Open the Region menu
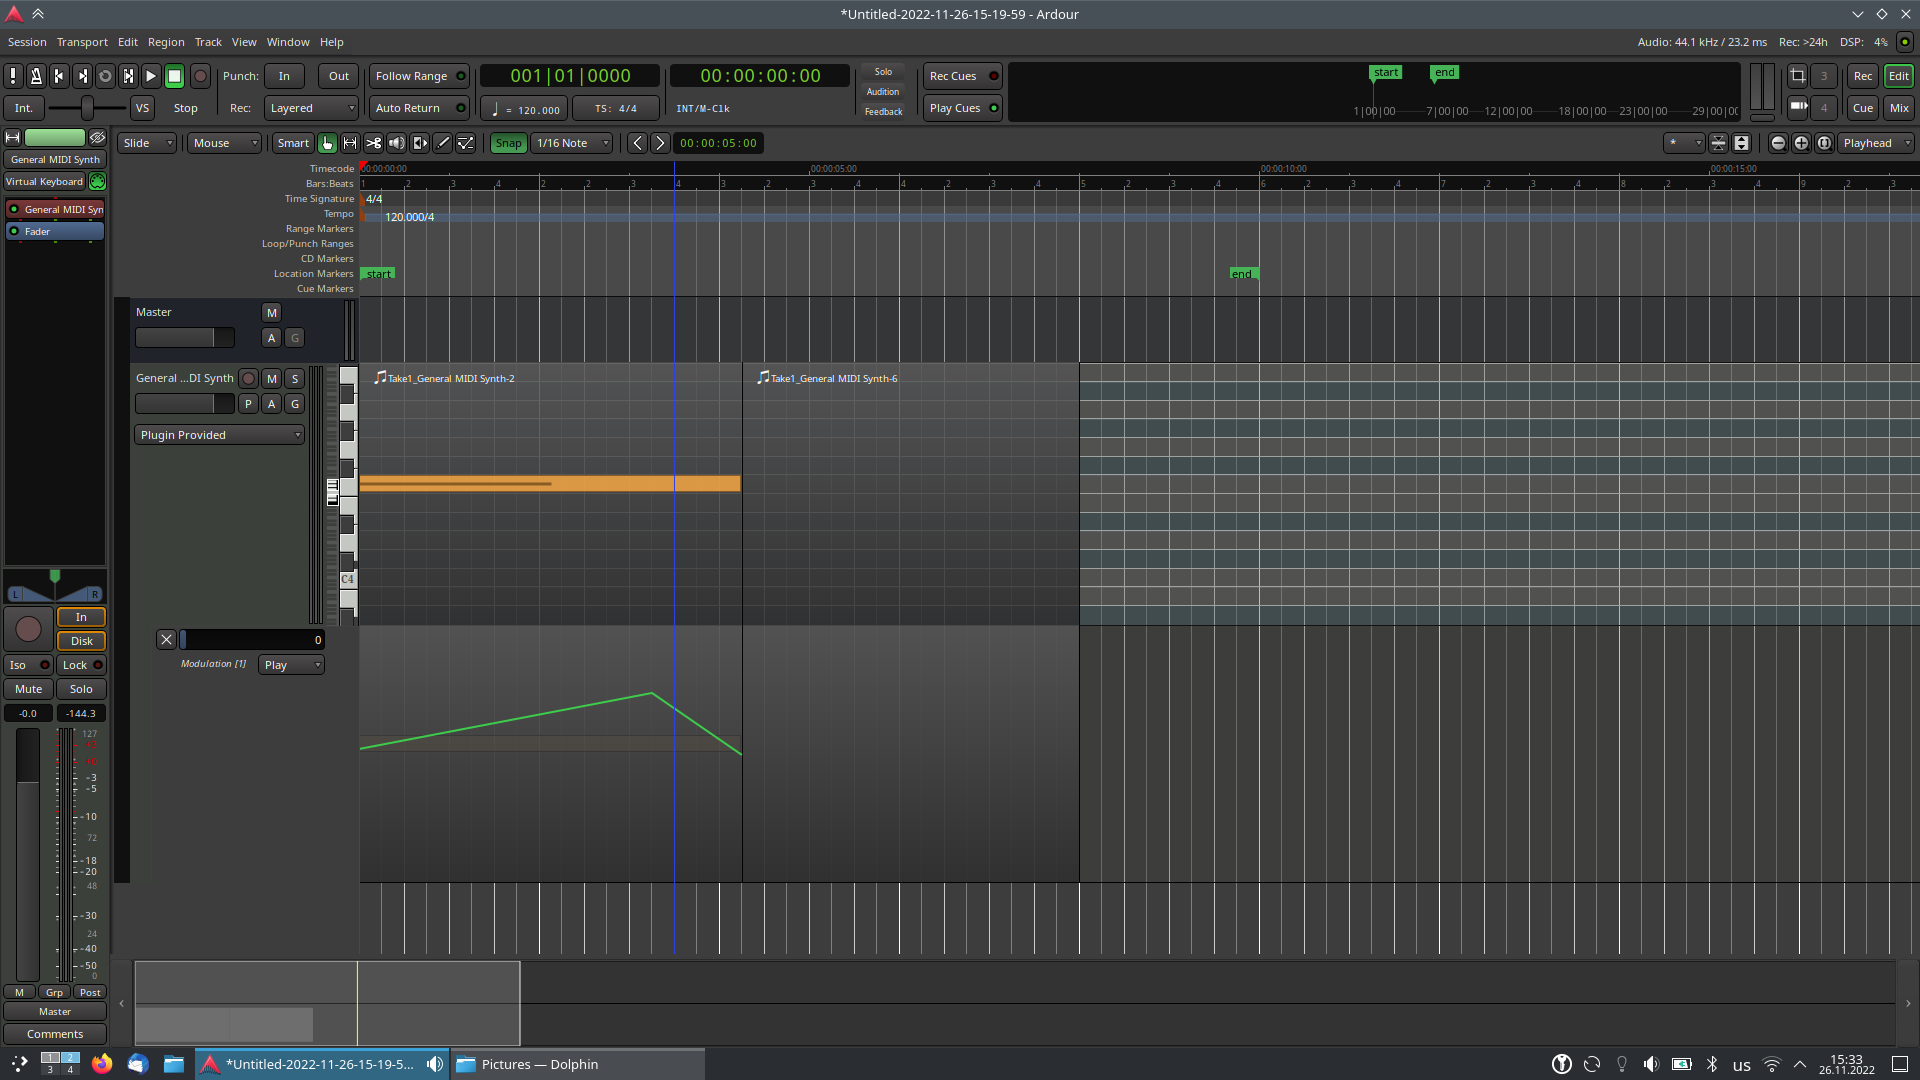The image size is (1920, 1080). 166,42
